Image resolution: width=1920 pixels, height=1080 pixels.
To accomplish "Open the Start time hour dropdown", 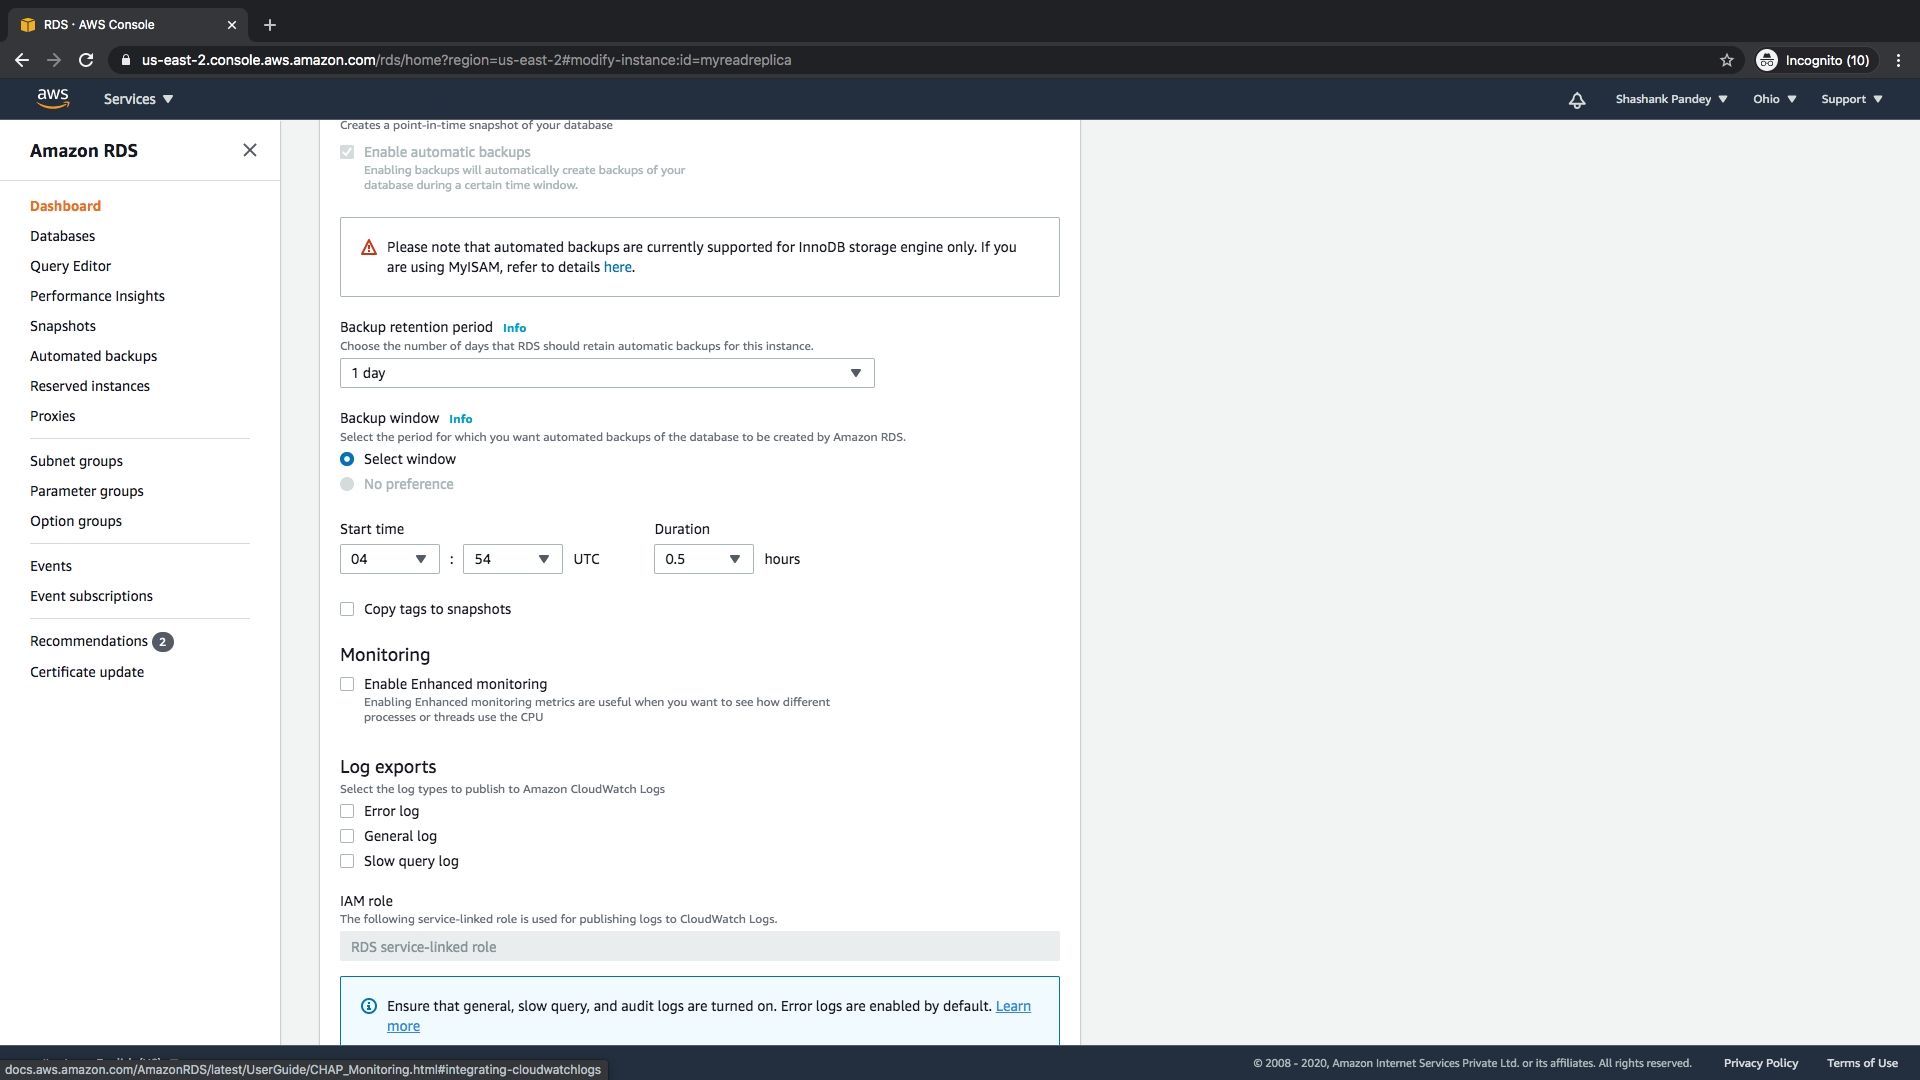I will point(389,559).
